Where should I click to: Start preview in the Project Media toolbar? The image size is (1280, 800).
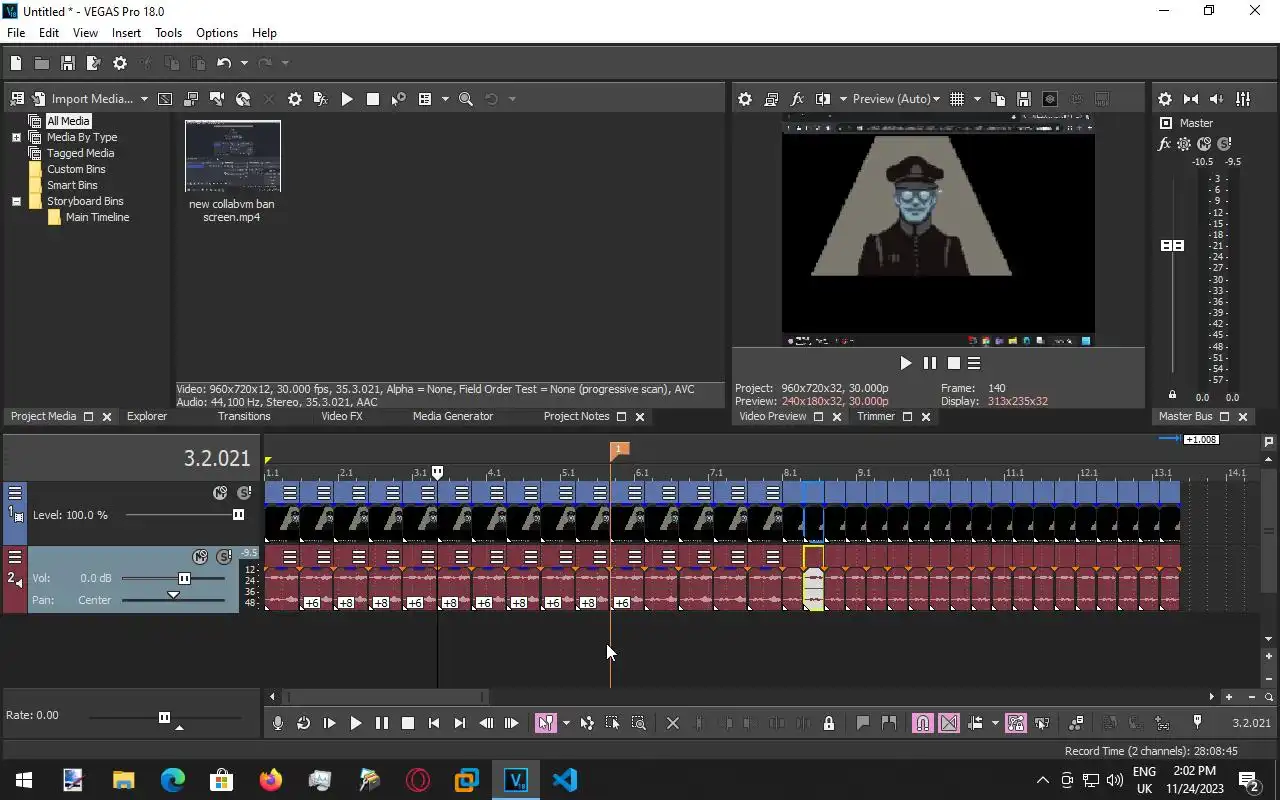[347, 99]
